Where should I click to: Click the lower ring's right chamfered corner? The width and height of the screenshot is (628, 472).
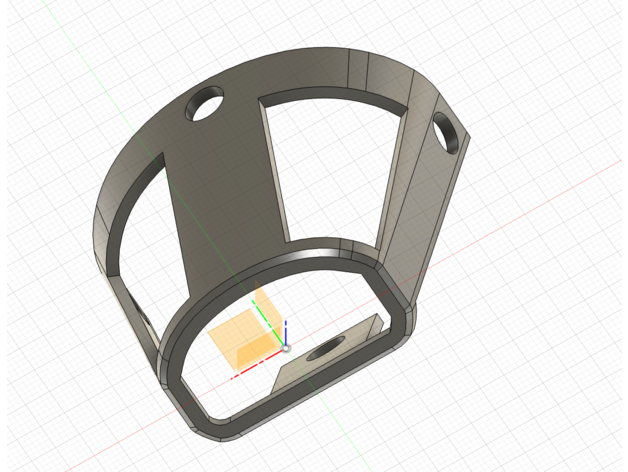point(407,318)
